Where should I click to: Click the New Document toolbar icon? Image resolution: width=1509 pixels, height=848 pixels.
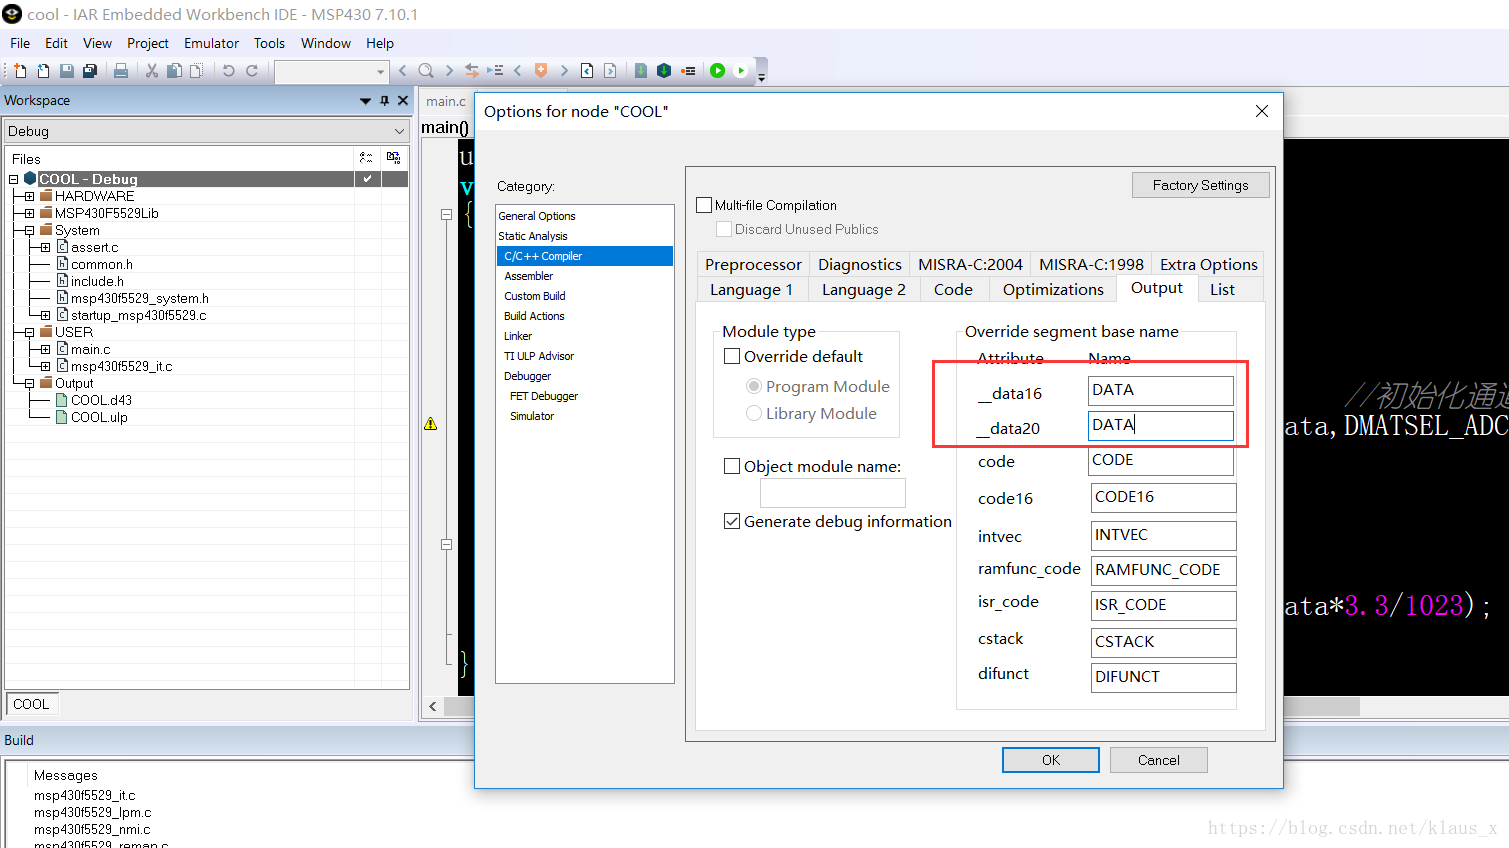20,71
